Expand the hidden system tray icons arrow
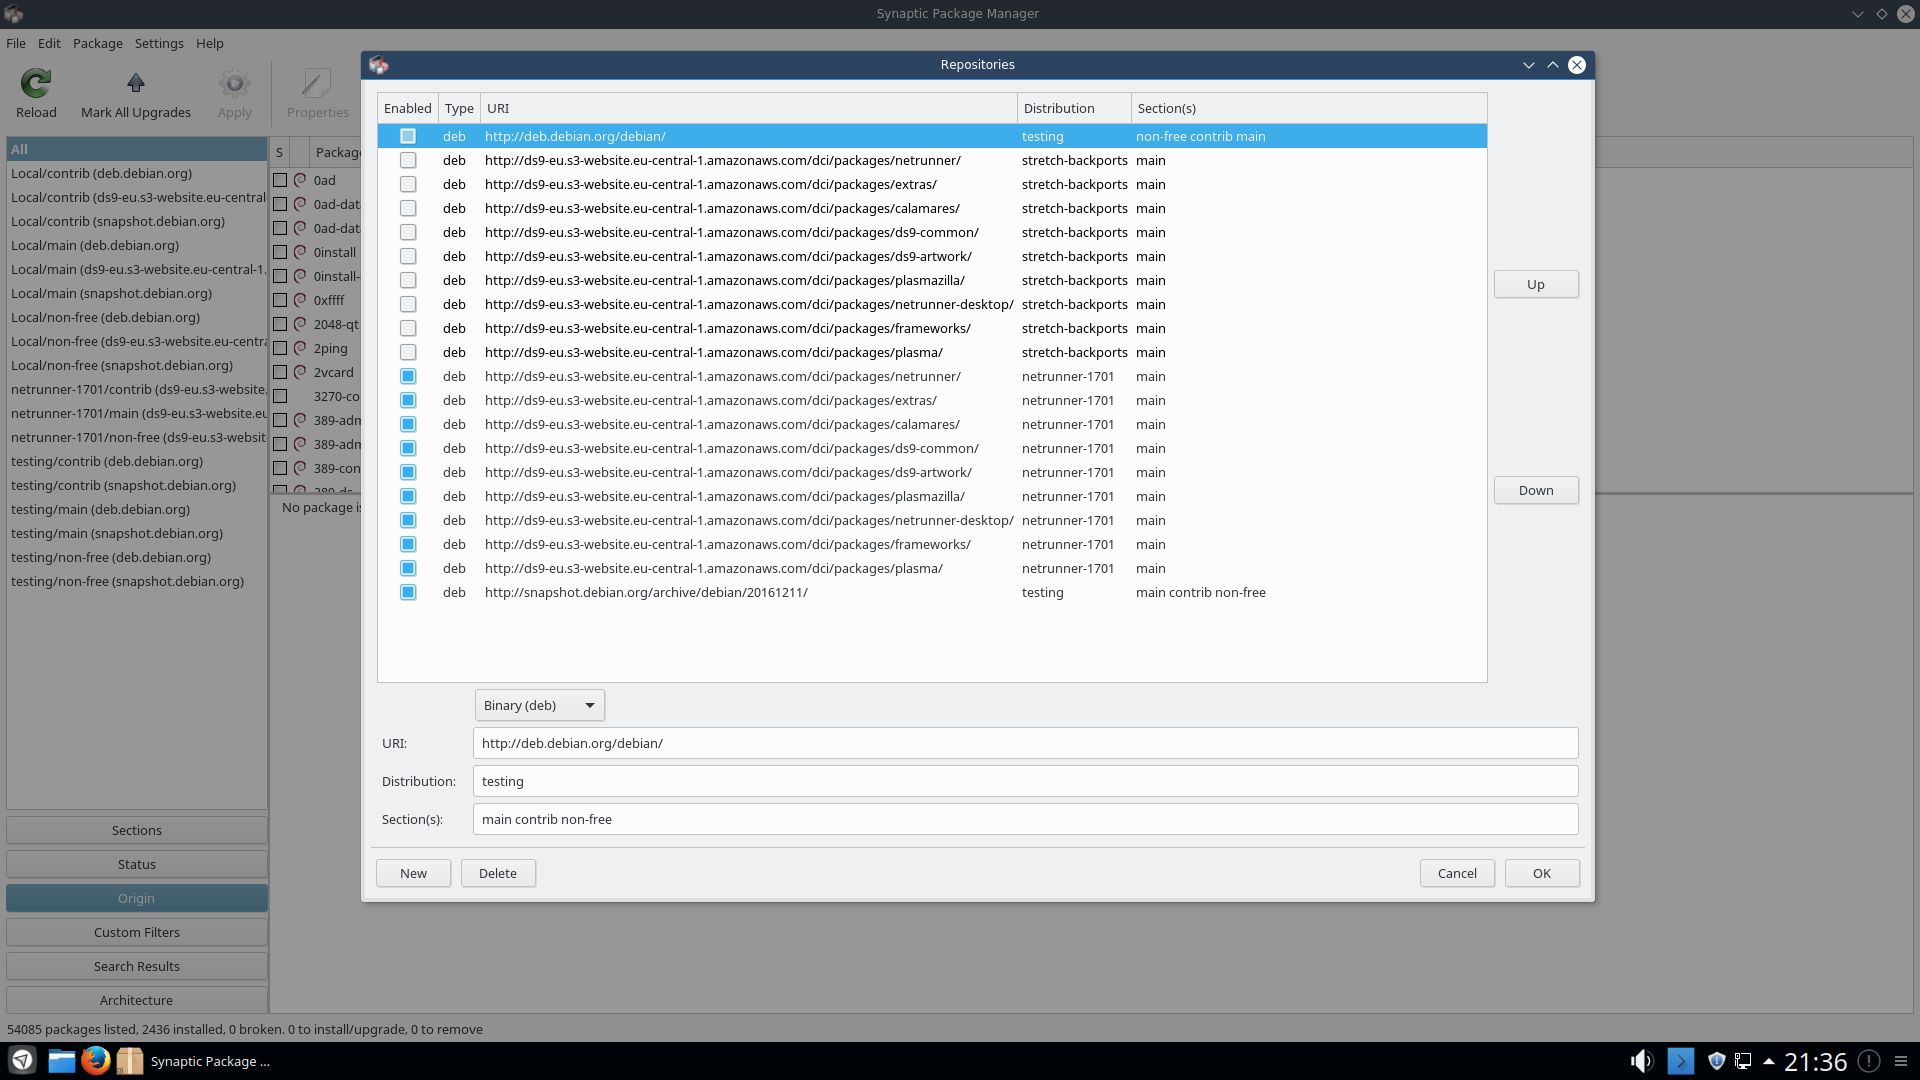This screenshot has width=1920, height=1080. pos(1768,1061)
